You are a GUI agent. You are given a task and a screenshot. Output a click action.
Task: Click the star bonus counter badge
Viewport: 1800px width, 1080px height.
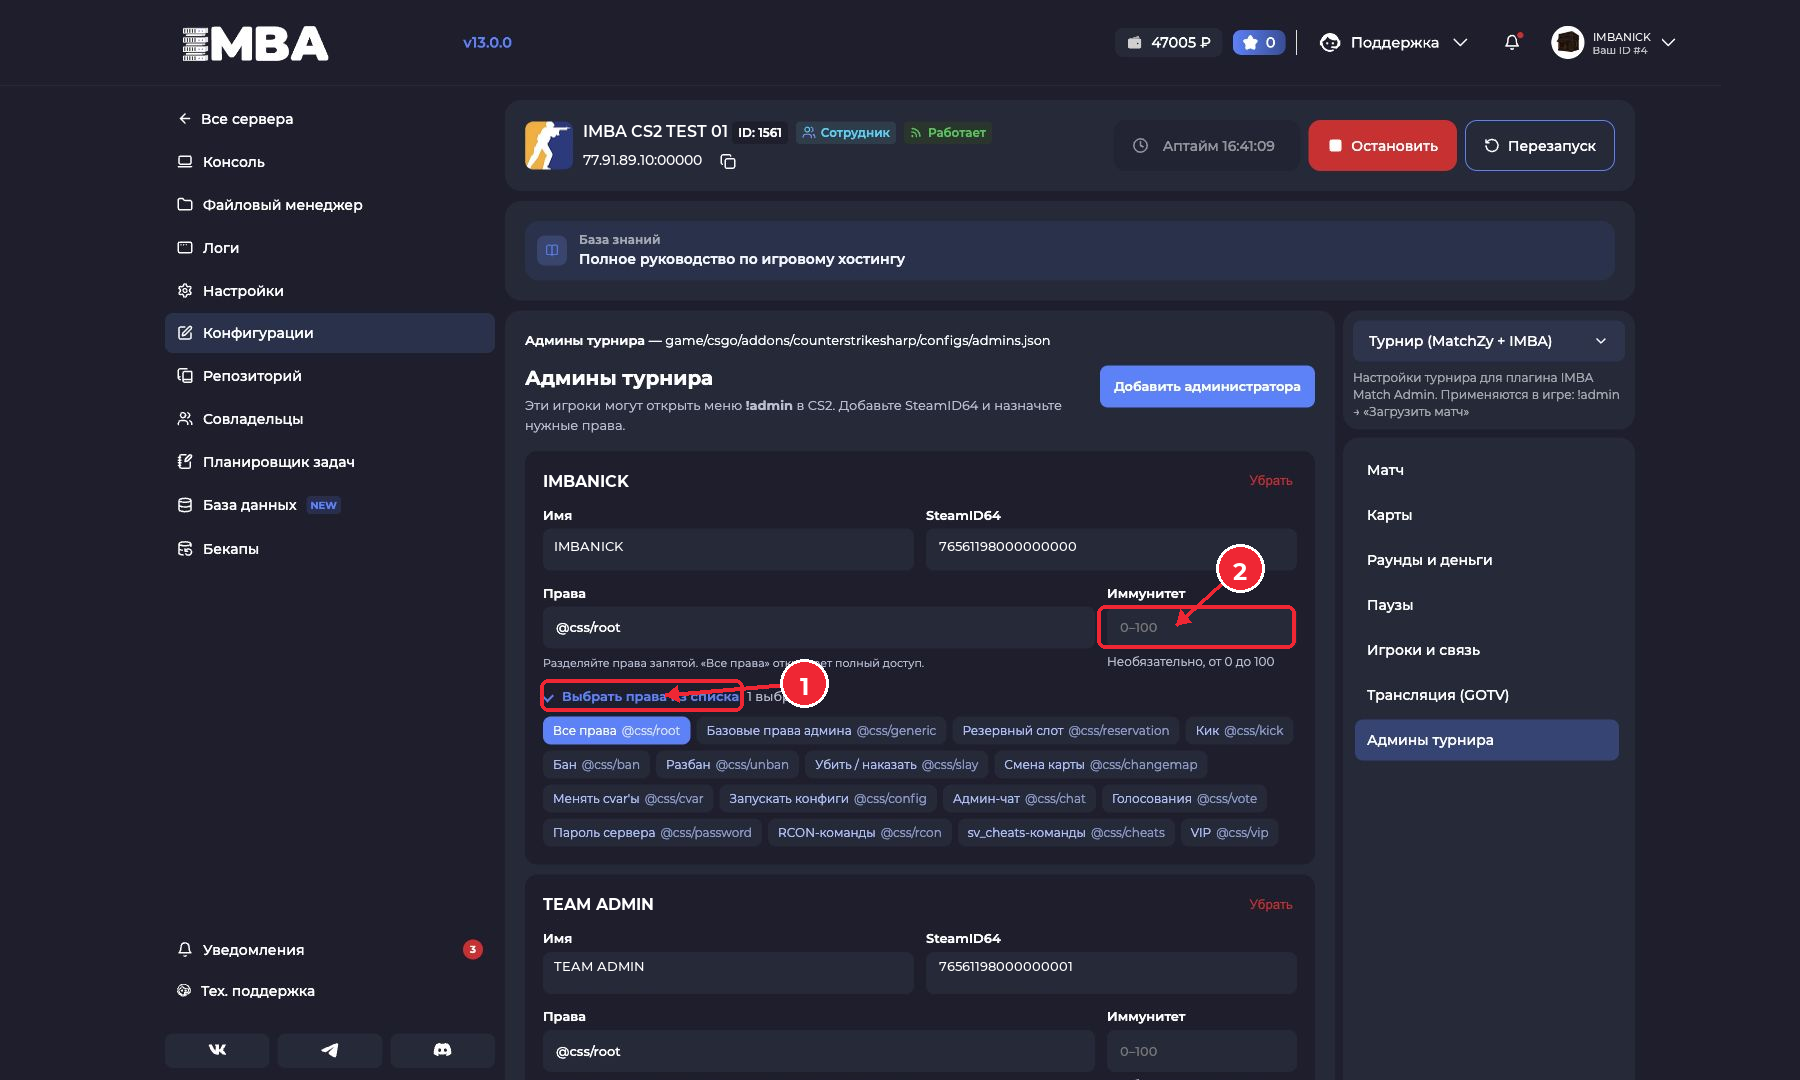click(1259, 42)
